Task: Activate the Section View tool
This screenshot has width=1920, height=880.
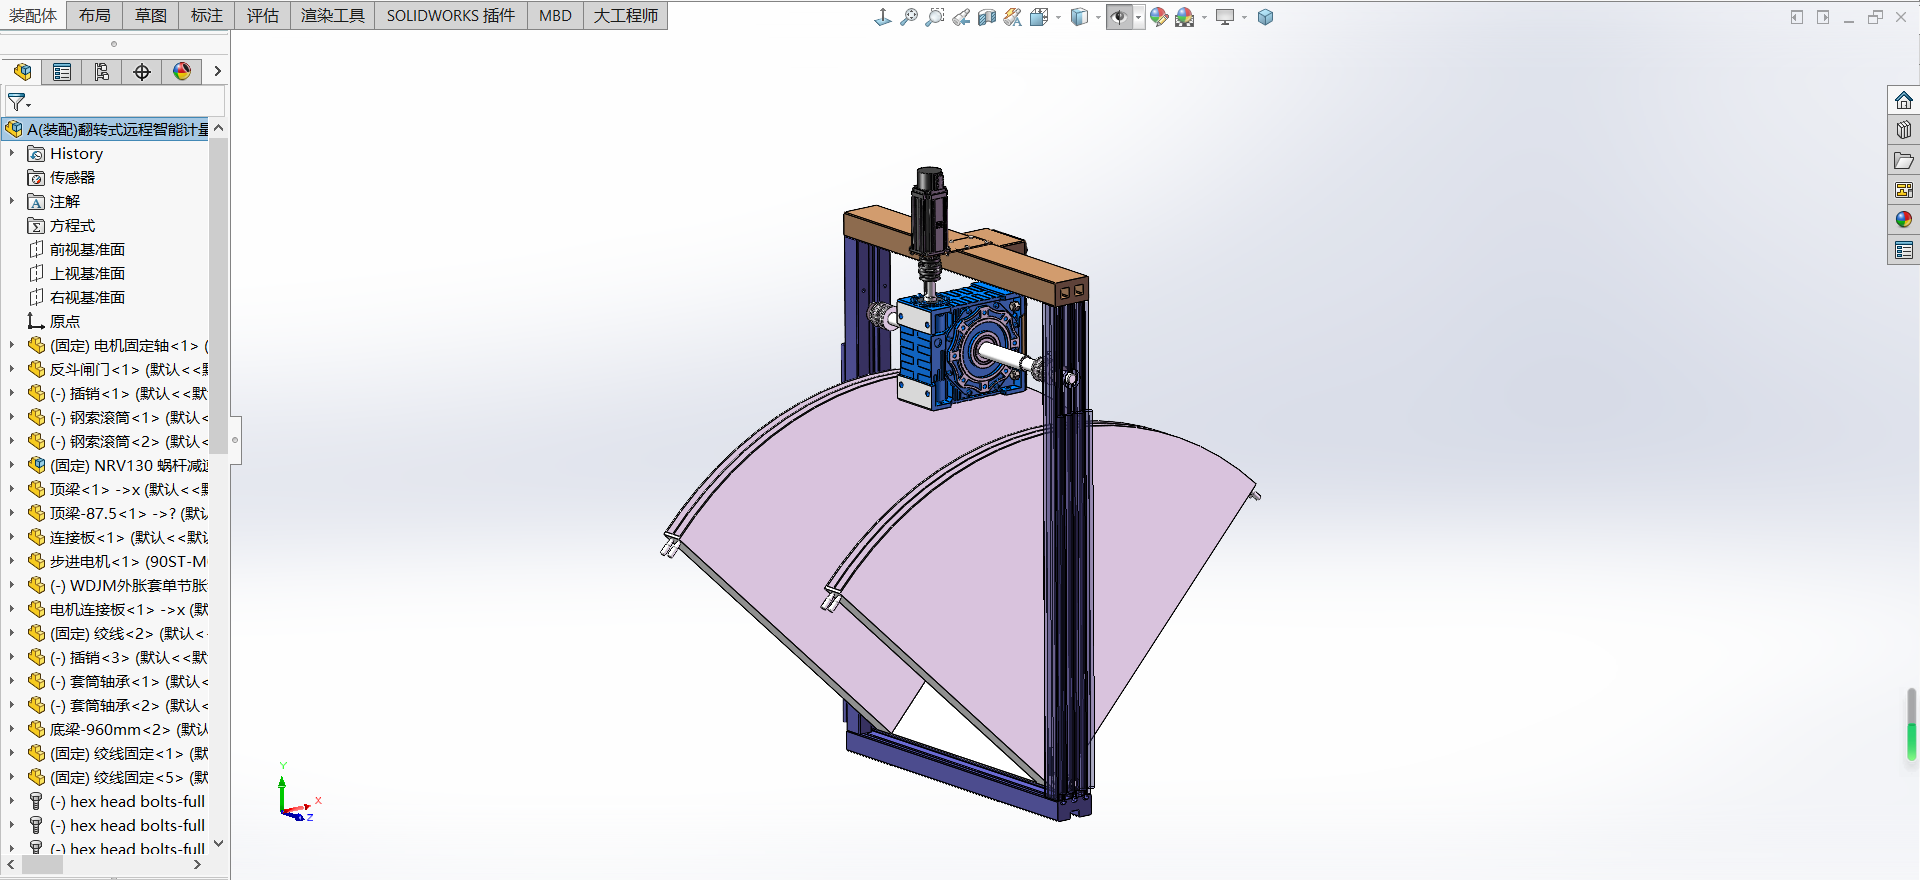Action: click(x=986, y=17)
